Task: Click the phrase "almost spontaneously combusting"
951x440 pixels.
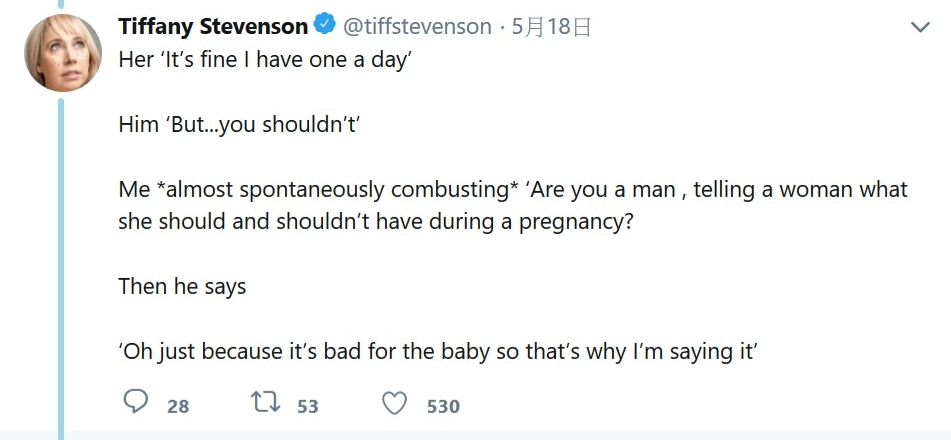Action: 326,190
